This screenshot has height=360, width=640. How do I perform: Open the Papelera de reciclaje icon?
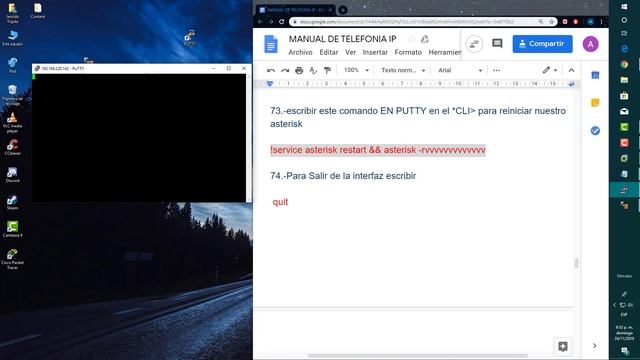point(12,95)
